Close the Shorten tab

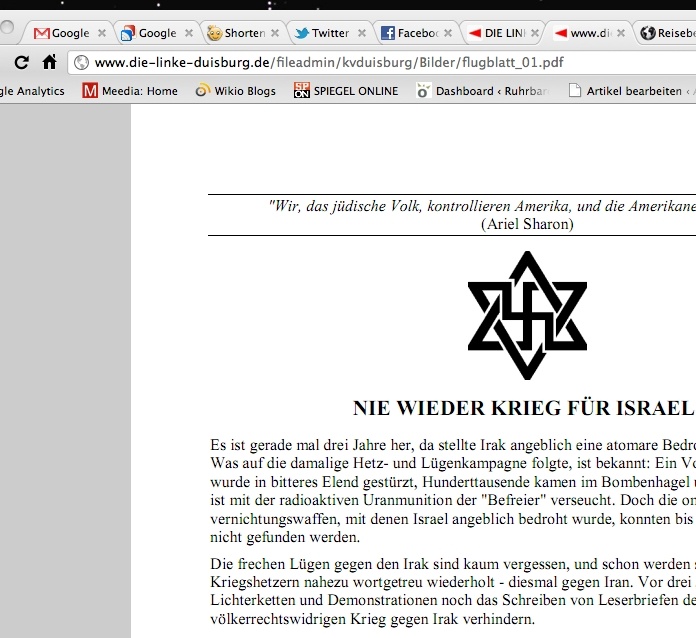pos(273,33)
